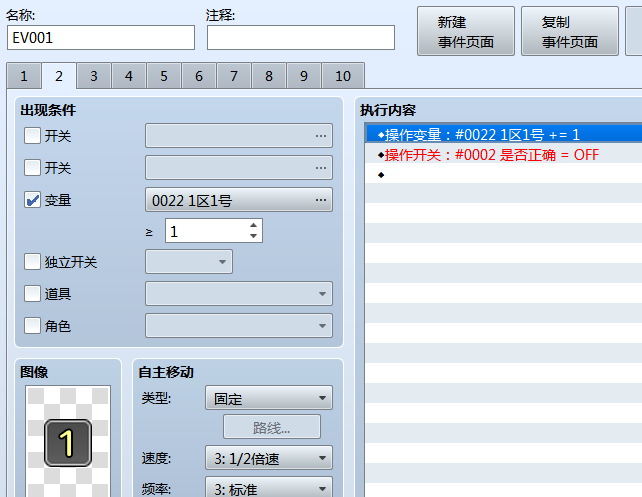Select command 操作变量 #0022 1区1号 += 1
Image resolution: width=642 pixels, height=497 pixels.
(x=504, y=134)
